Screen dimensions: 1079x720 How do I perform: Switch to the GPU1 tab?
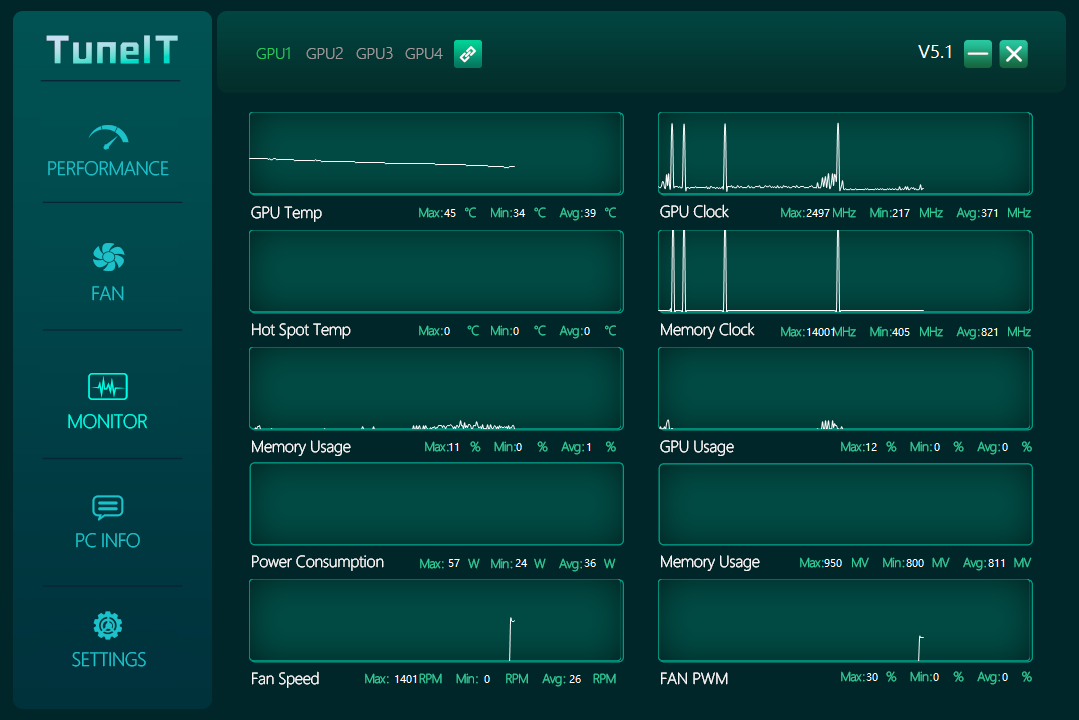click(x=273, y=54)
